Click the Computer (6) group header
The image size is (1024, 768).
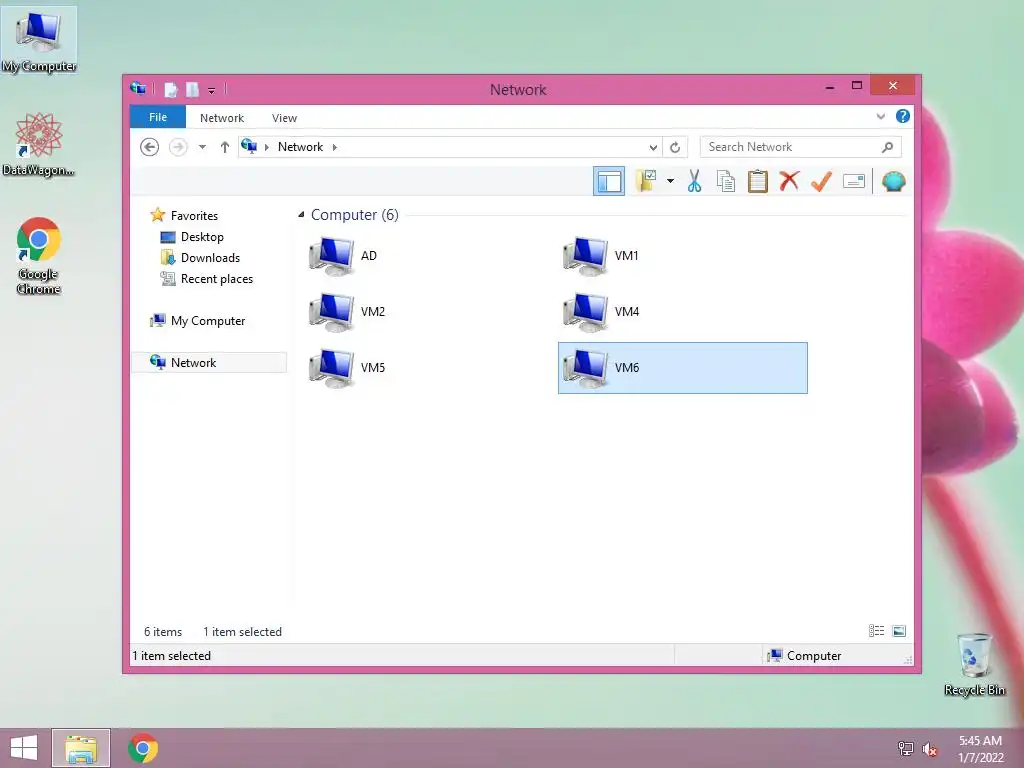click(x=355, y=215)
